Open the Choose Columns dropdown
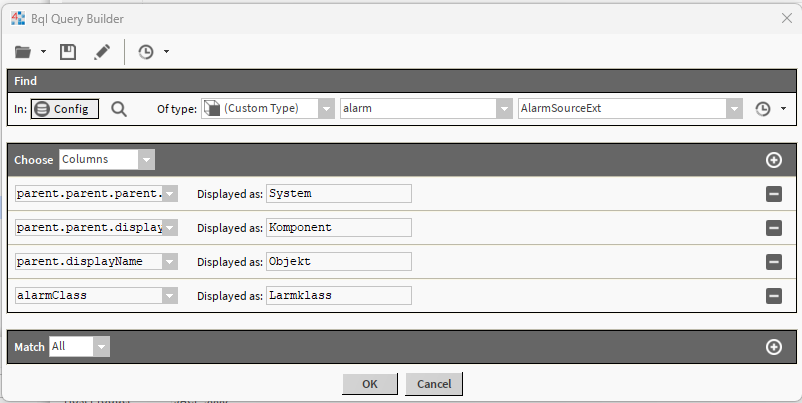The image size is (802, 403). click(147, 159)
